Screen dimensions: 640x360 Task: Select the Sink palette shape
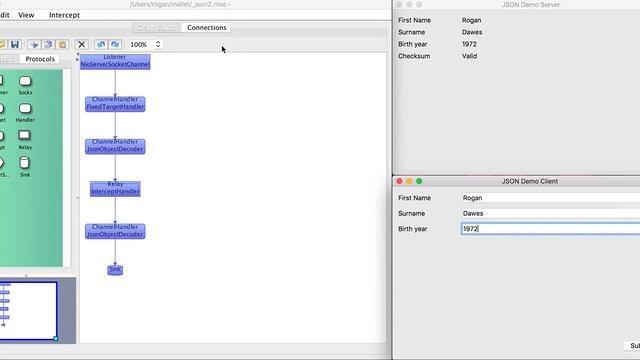pyautogui.click(x=25, y=167)
